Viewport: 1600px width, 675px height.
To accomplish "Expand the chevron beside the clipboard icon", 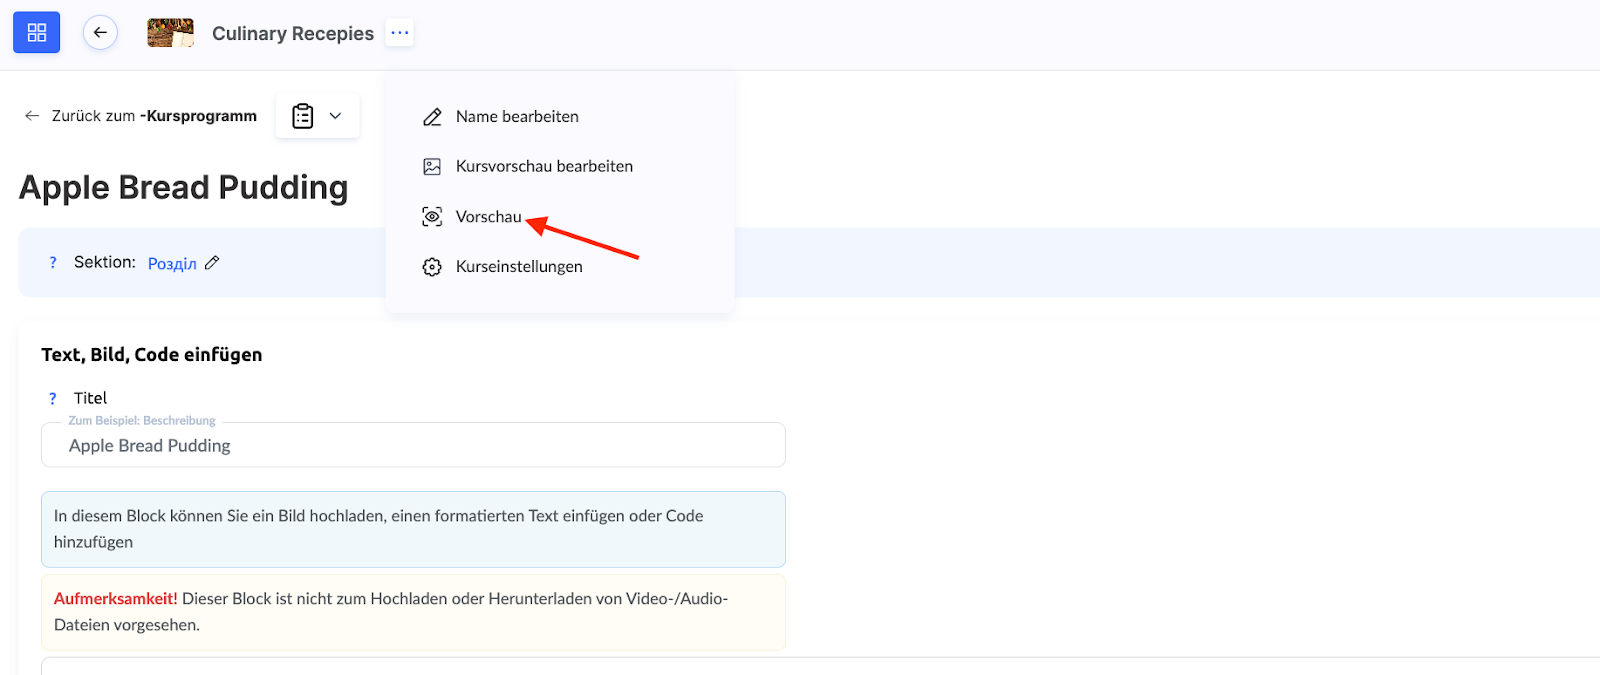I will (x=336, y=116).
